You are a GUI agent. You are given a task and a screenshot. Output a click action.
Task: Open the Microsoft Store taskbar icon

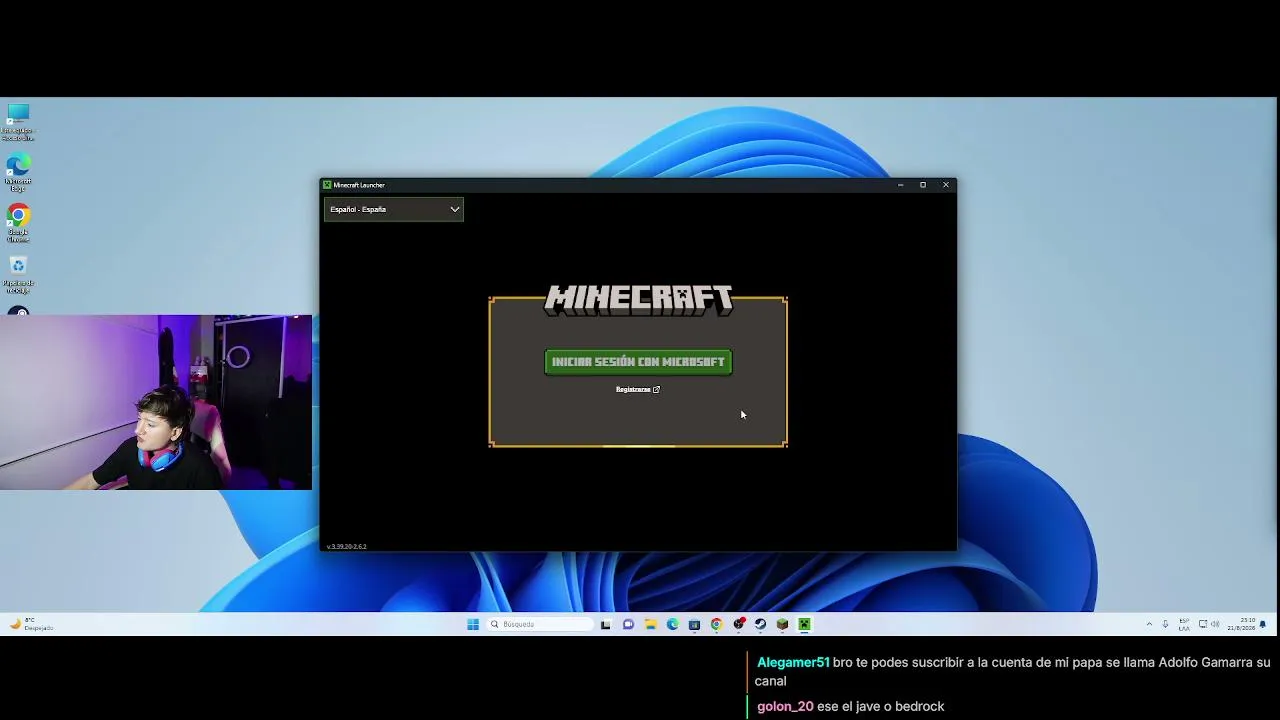(694, 624)
